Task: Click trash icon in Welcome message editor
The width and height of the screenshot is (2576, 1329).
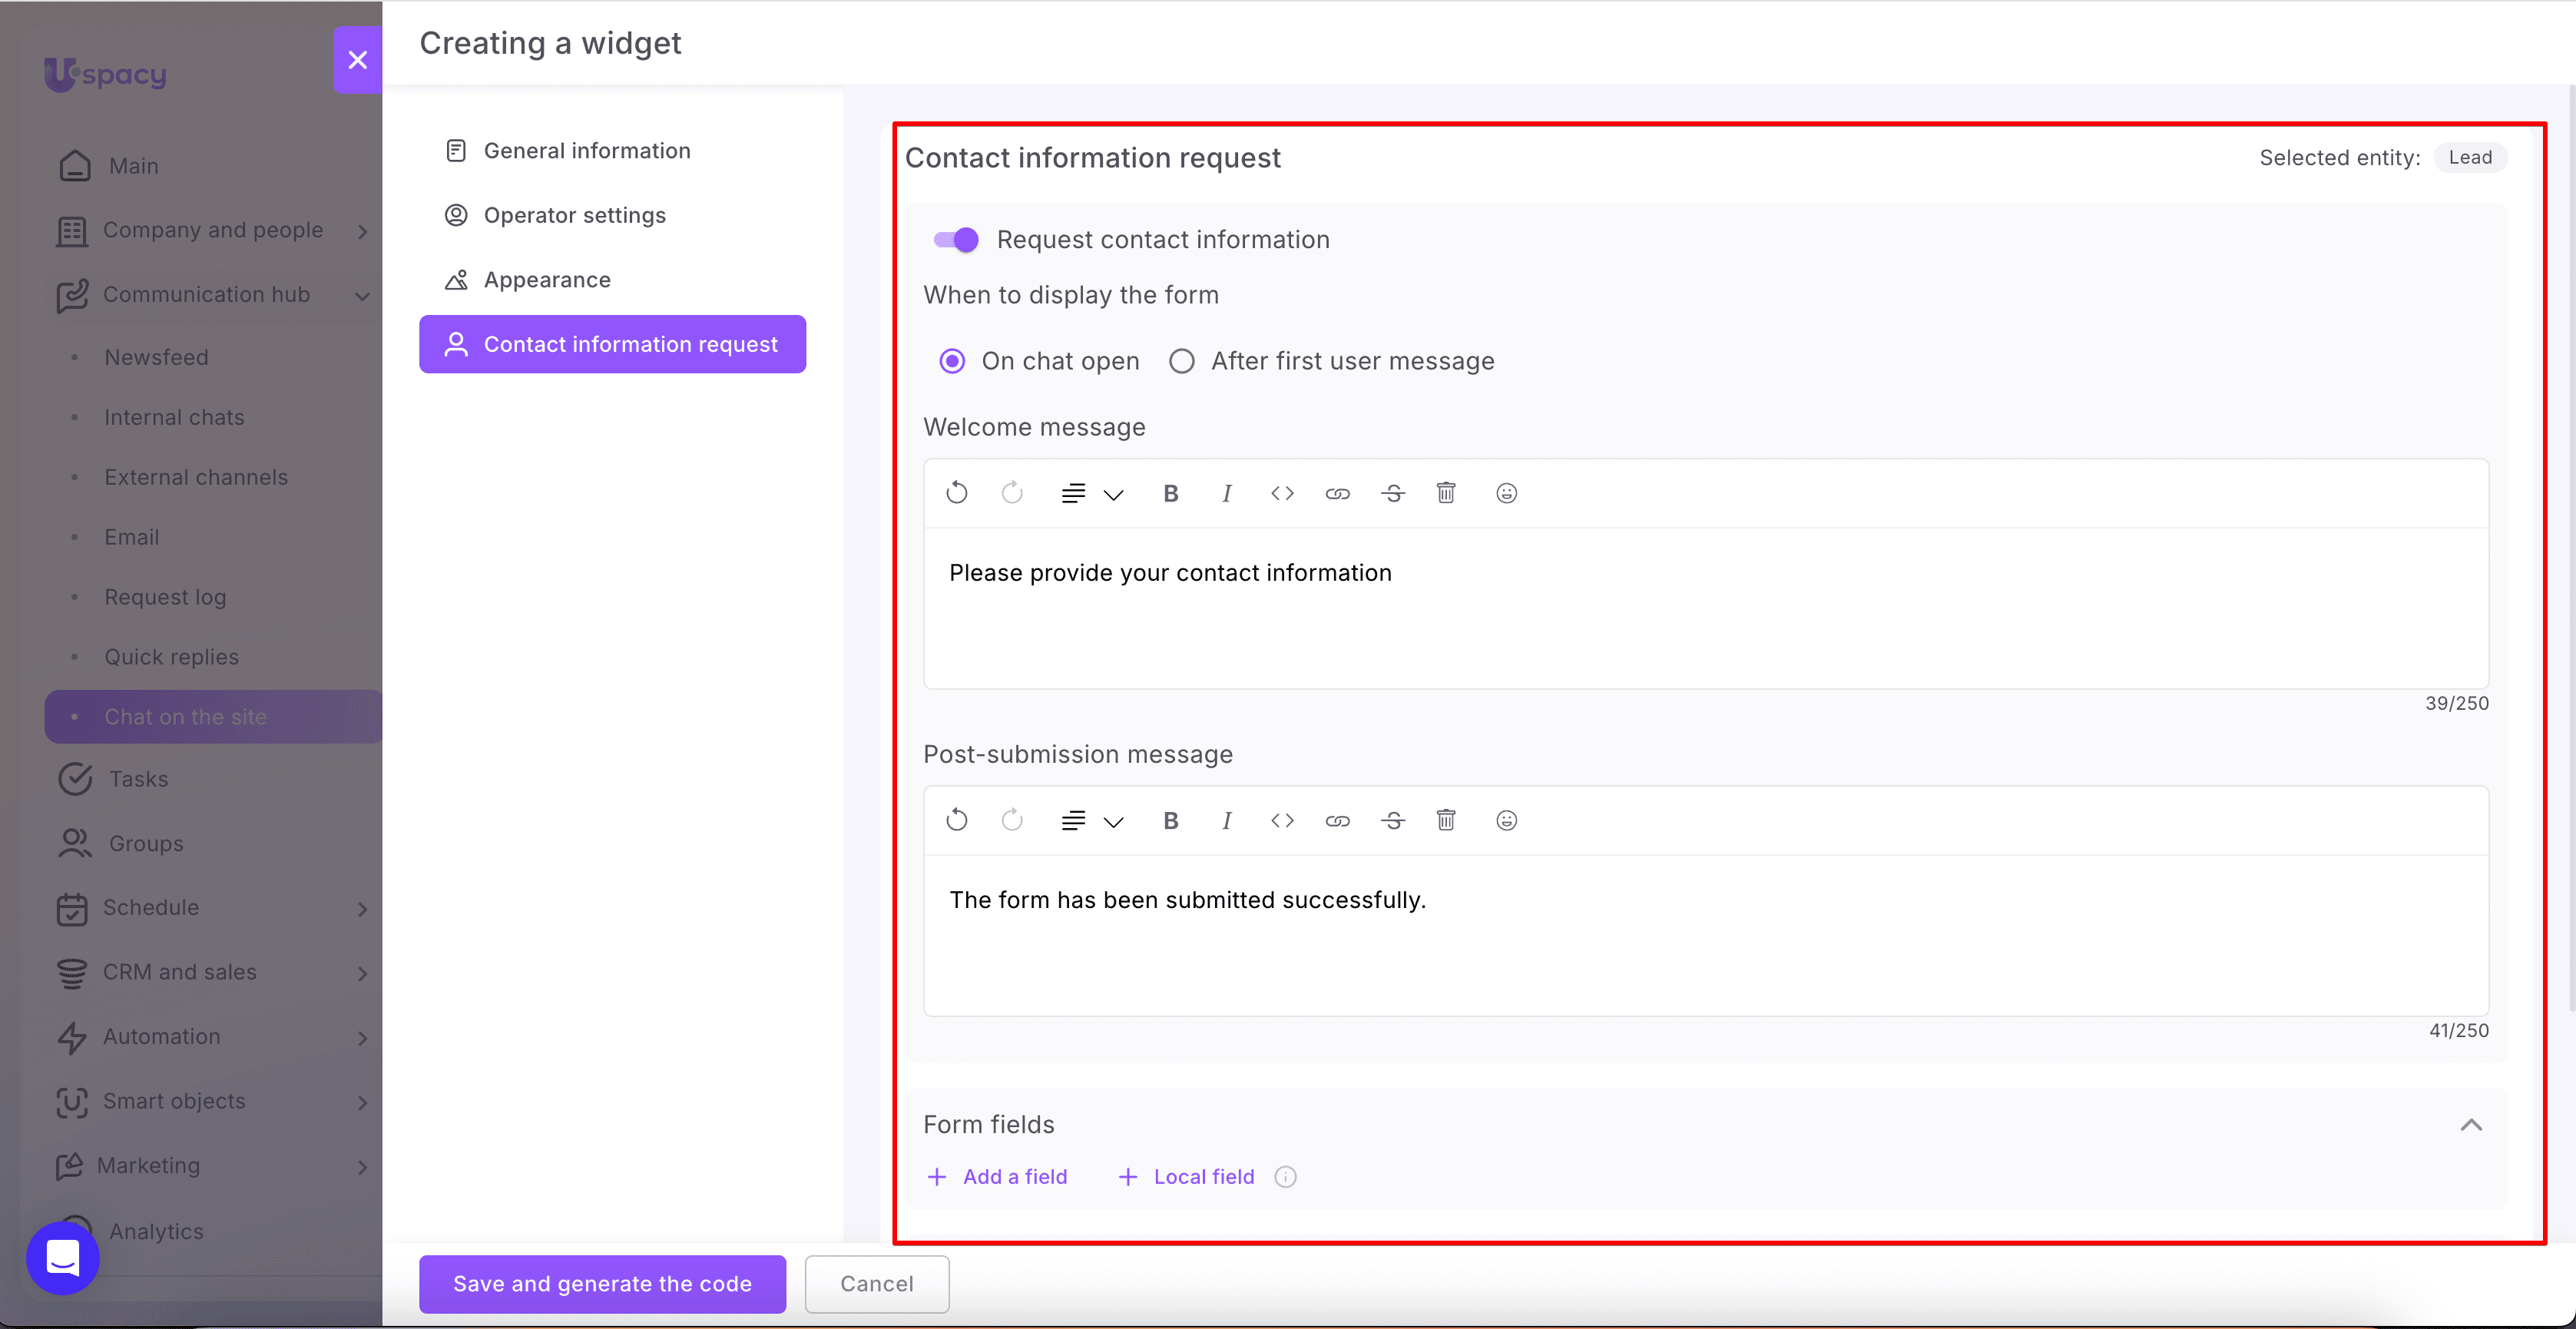Action: click(x=1446, y=493)
